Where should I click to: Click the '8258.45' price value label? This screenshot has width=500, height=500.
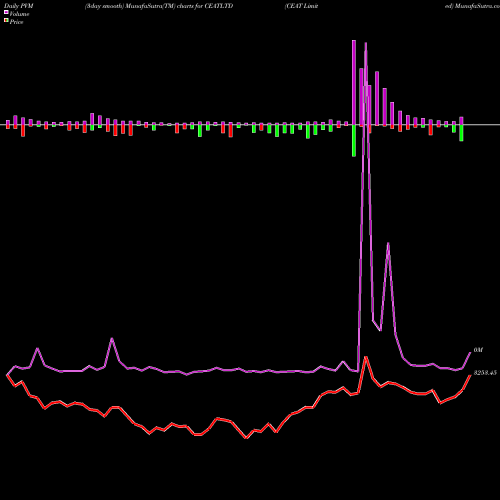(x=485, y=373)
